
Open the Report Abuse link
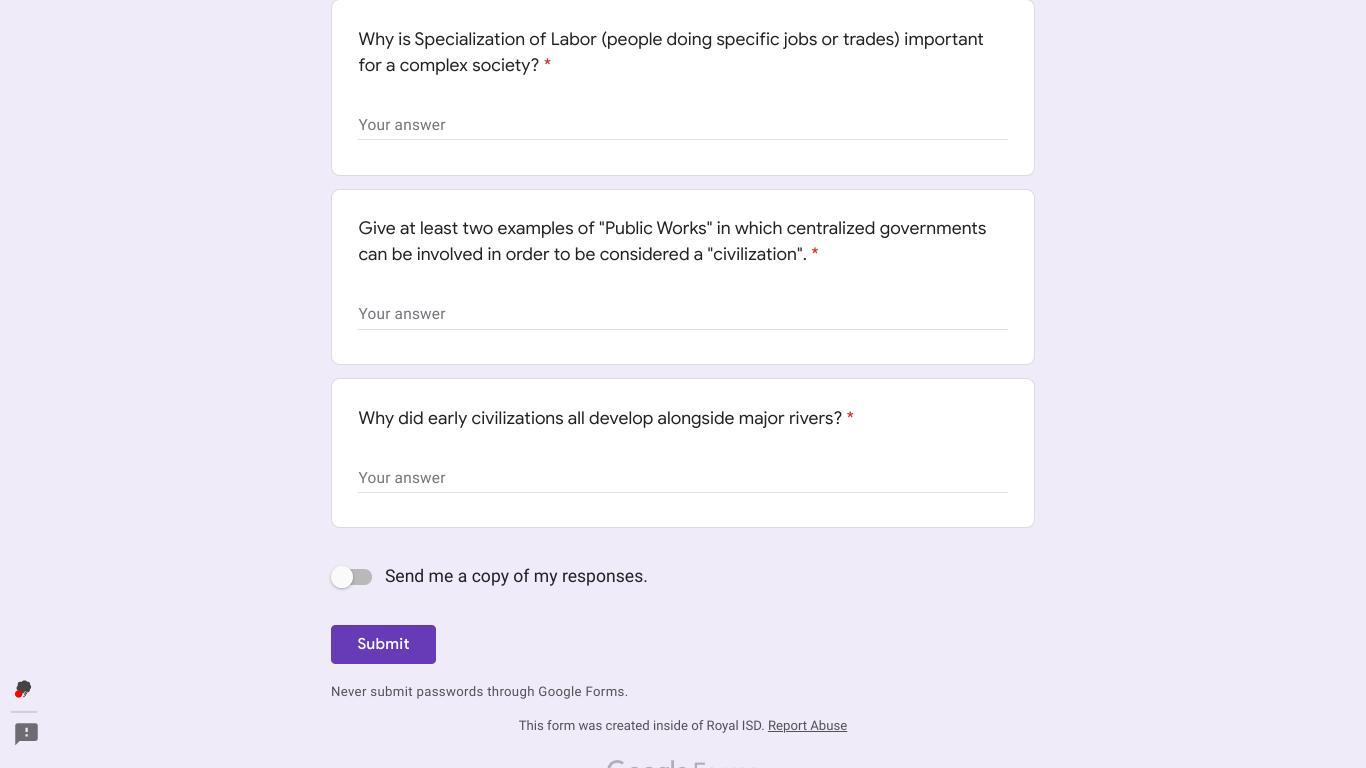[807, 726]
